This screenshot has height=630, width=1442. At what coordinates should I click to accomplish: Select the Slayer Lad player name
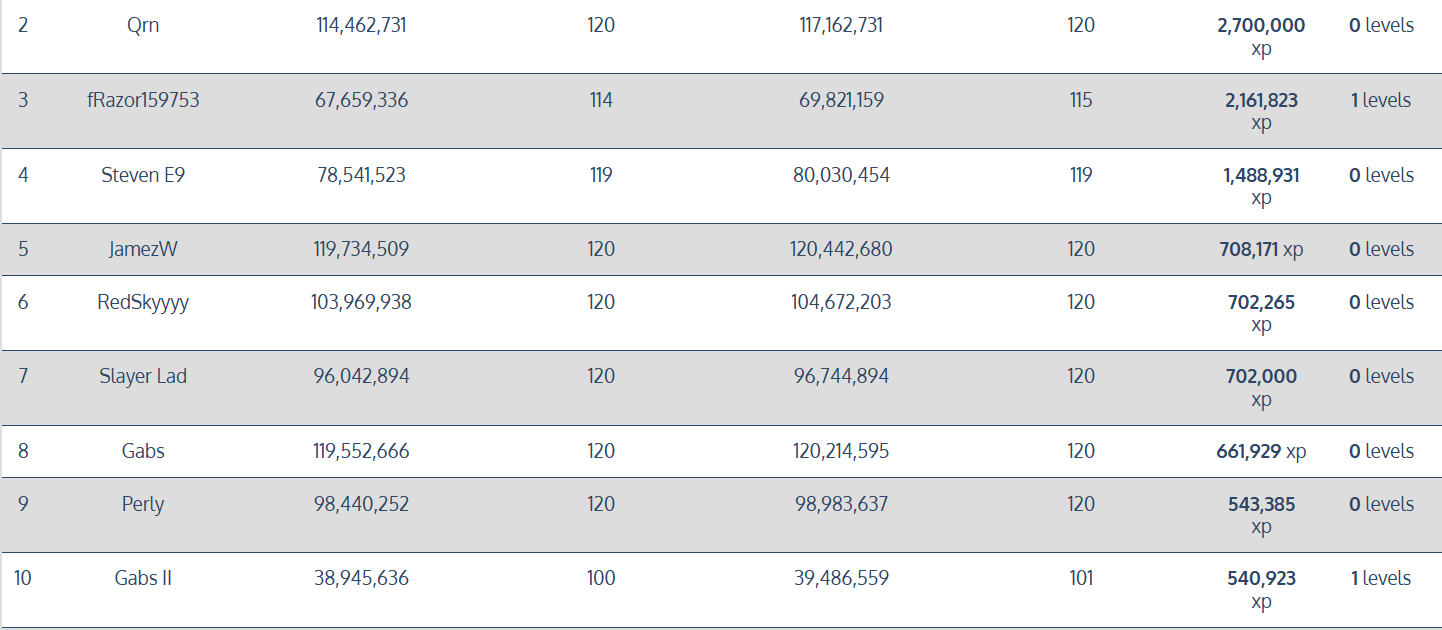[x=143, y=376]
